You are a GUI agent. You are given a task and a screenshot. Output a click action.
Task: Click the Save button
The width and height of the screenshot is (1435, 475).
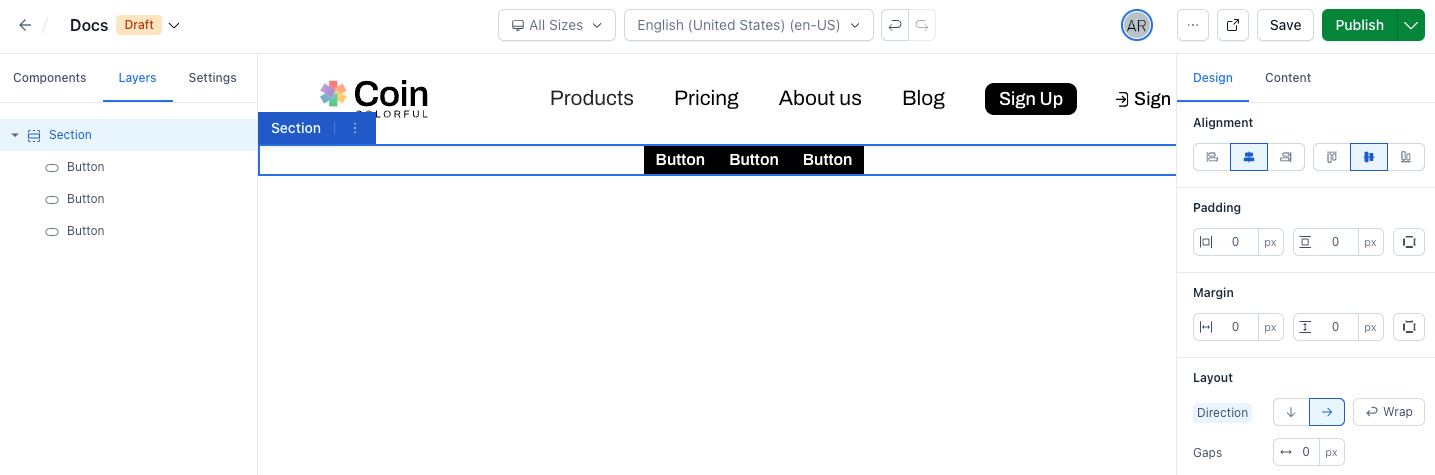(x=1285, y=25)
